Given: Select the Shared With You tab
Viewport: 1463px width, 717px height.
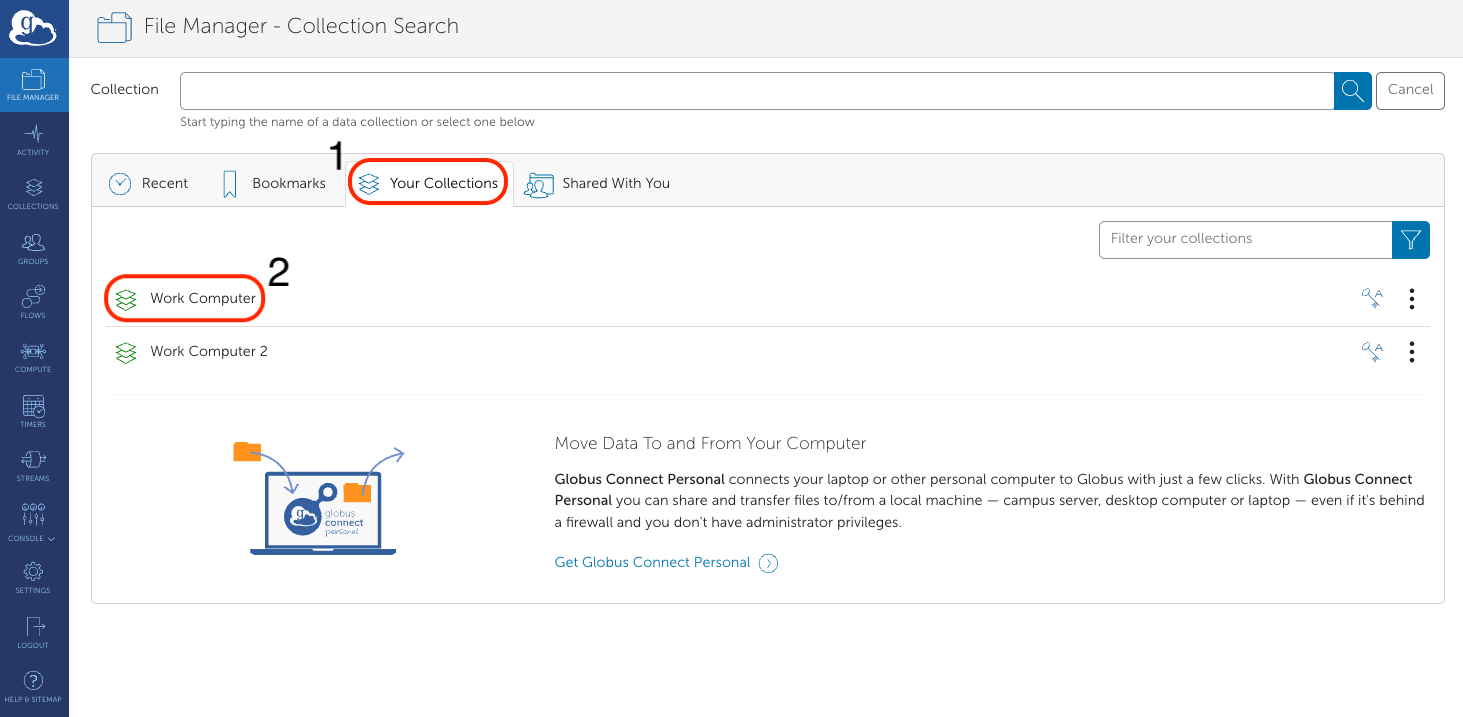Looking at the screenshot, I should (x=598, y=184).
